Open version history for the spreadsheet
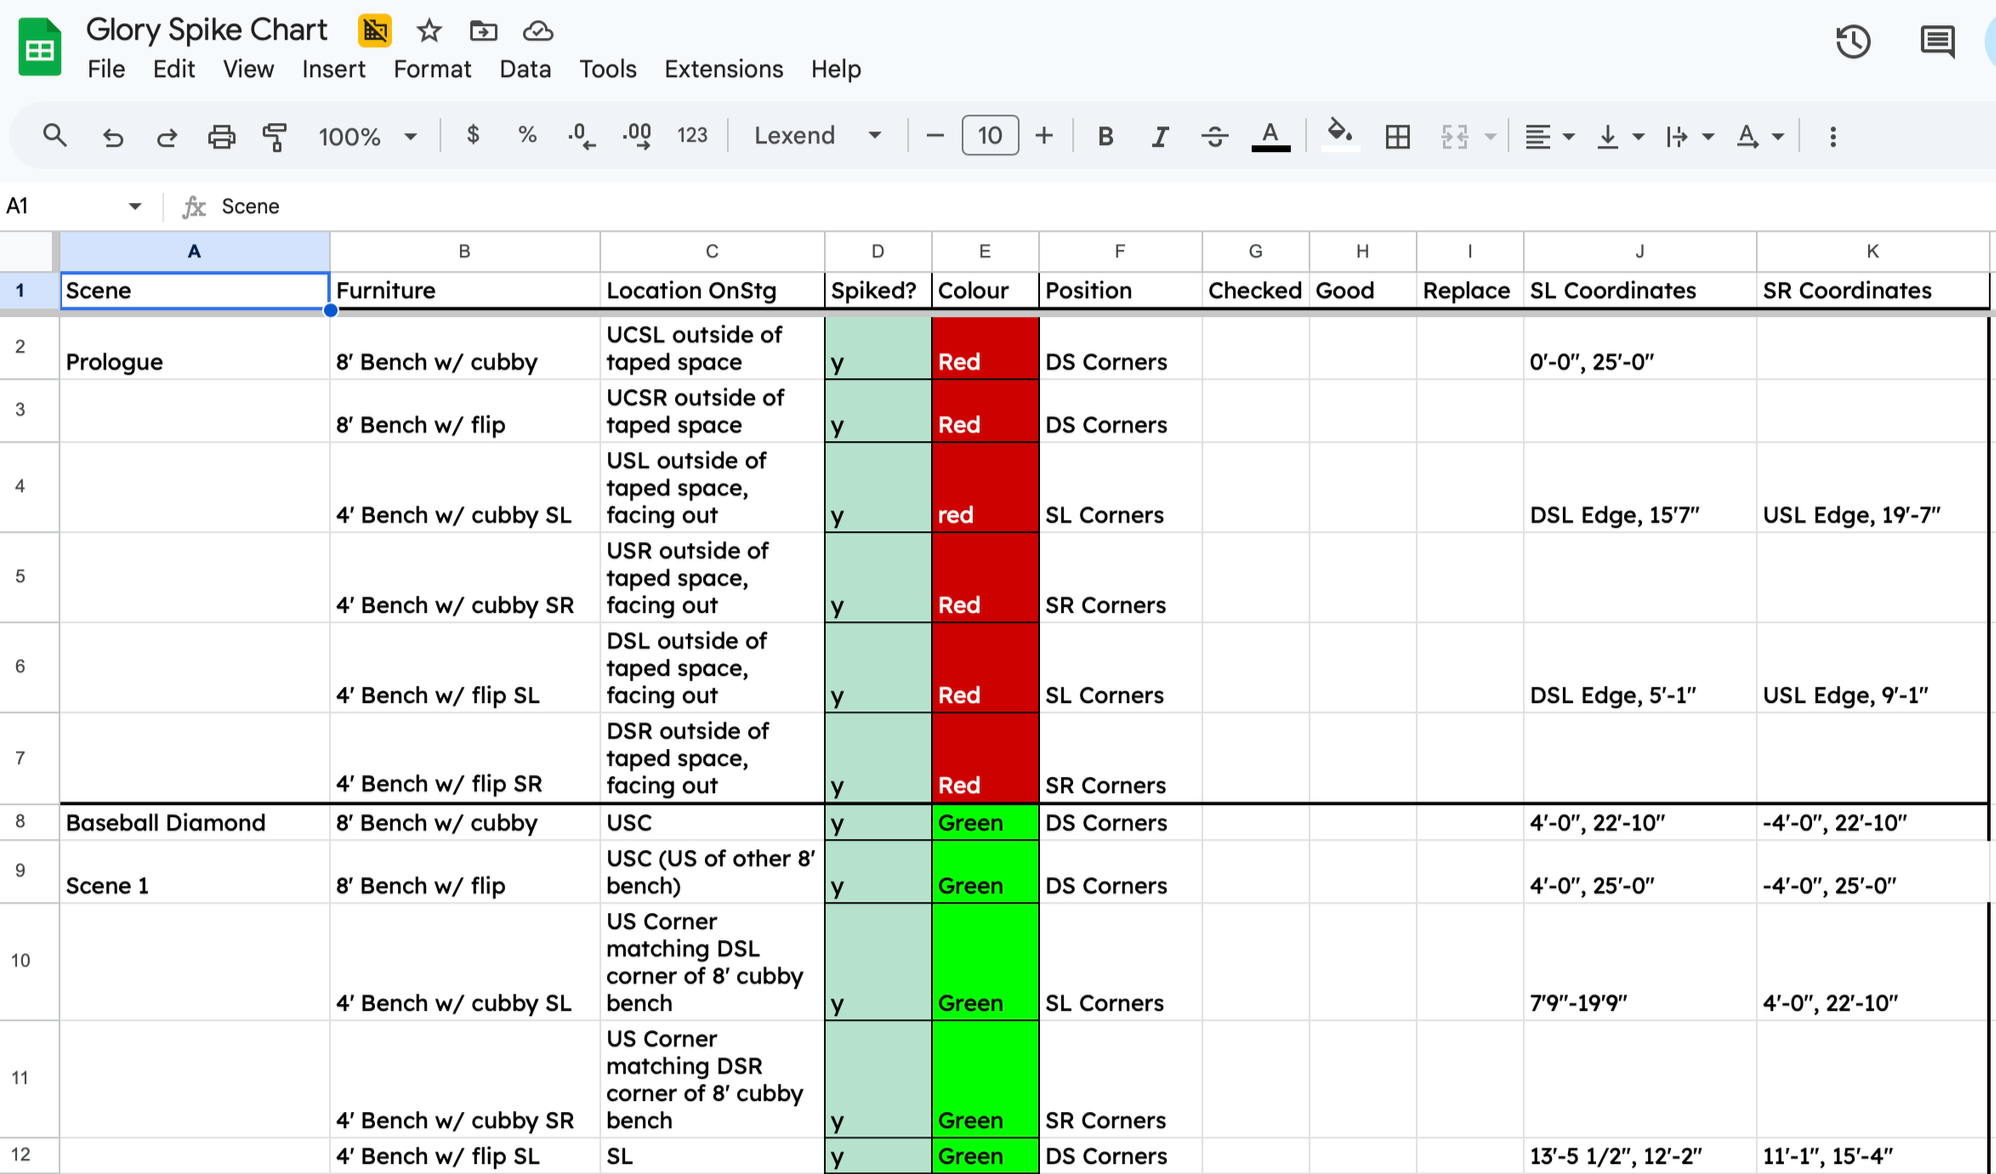 [1853, 42]
